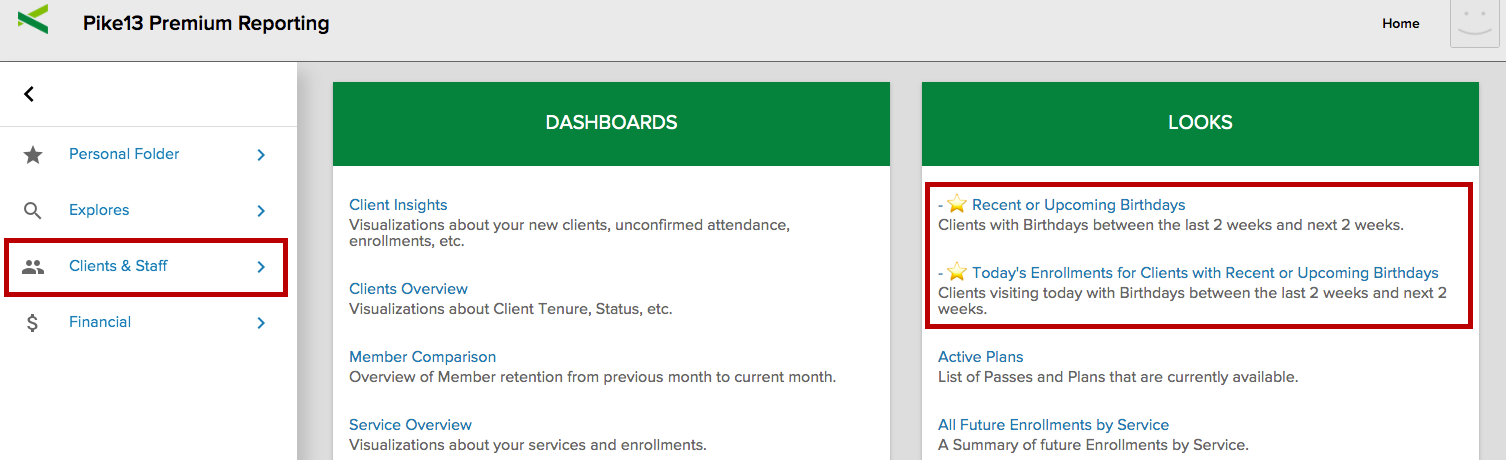Click the Clients & Staff people icon

(x=33, y=267)
